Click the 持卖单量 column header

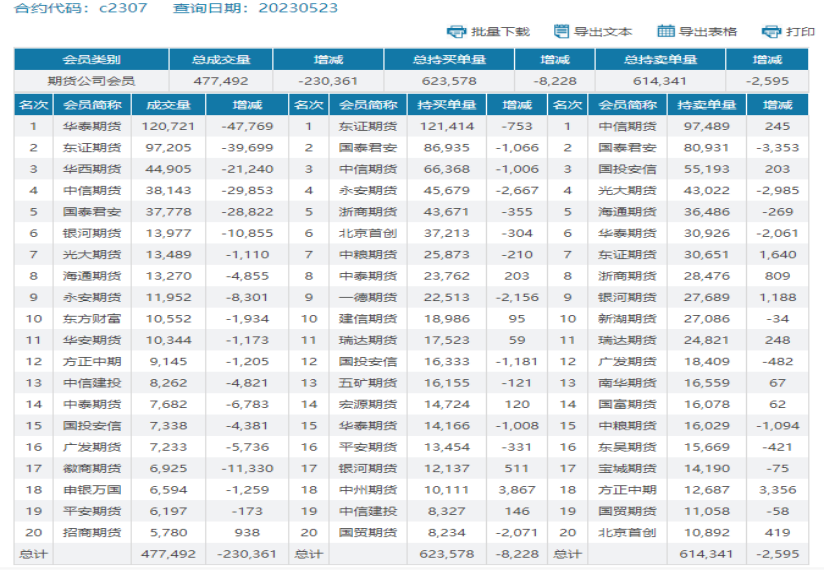(x=706, y=105)
